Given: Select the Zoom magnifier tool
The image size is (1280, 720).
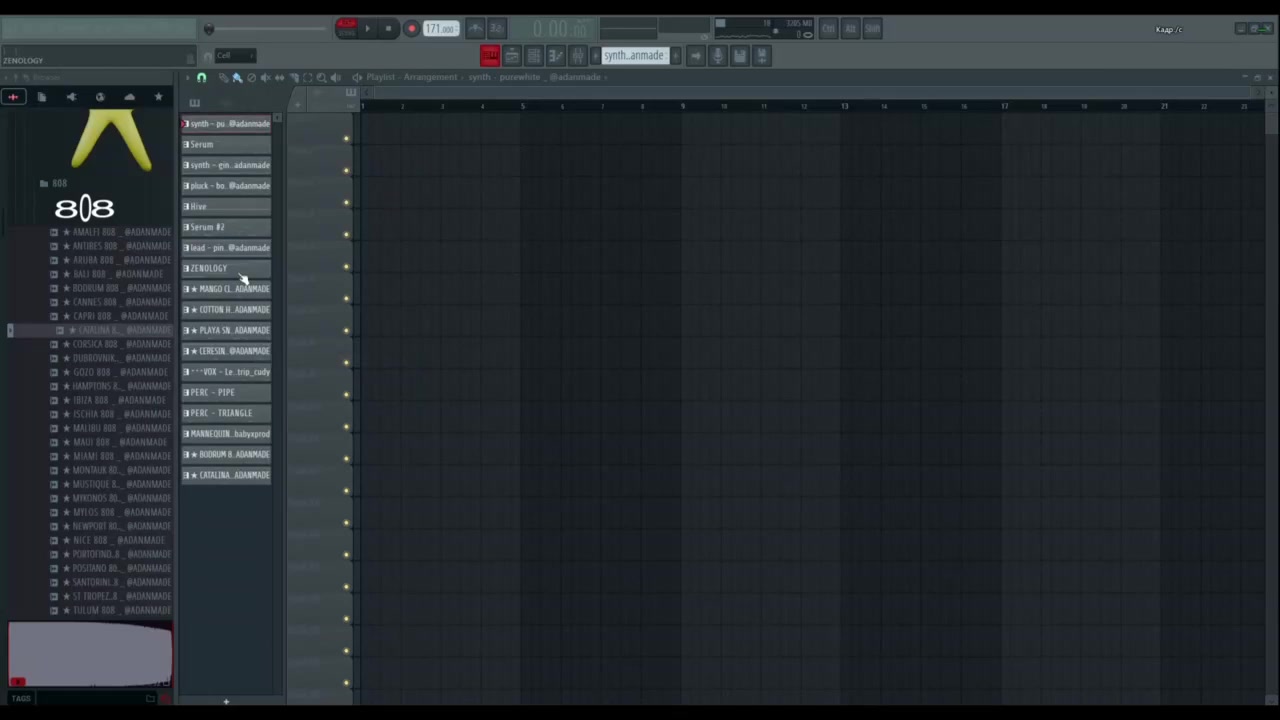Looking at the screenshot, I should coord(321,77).
